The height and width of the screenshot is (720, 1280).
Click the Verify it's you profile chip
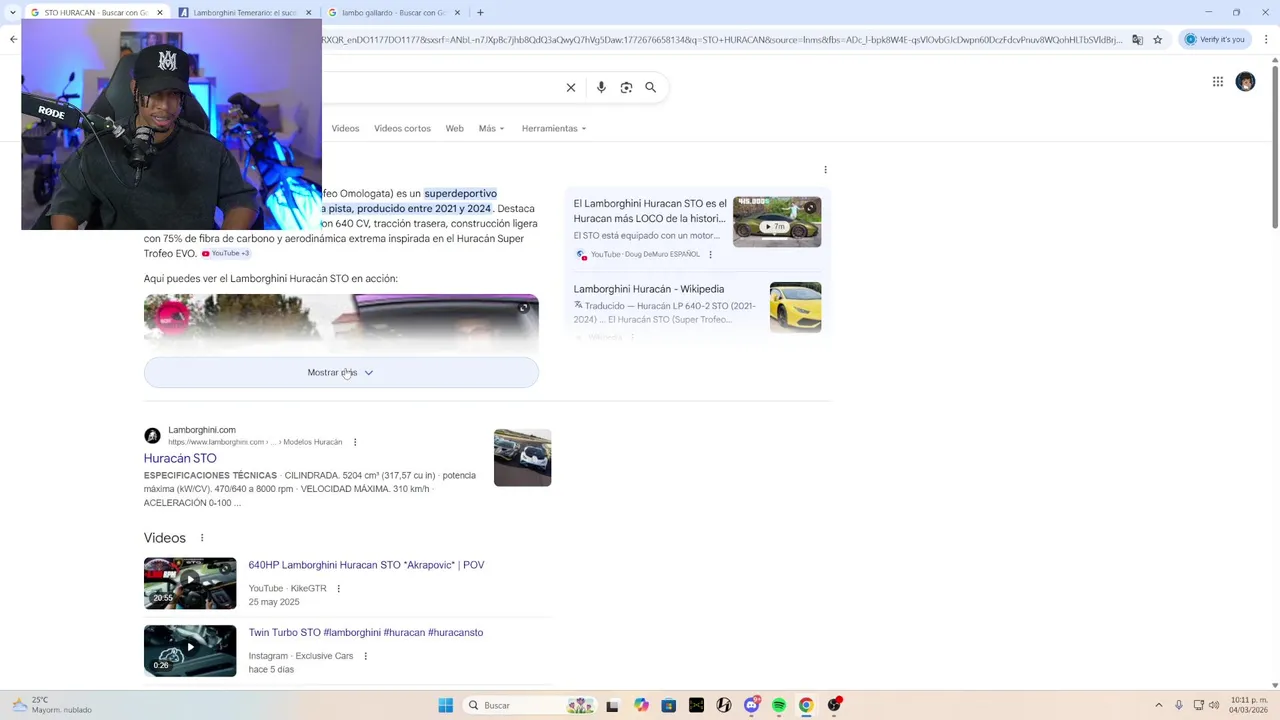click(x=1216, y=40)
